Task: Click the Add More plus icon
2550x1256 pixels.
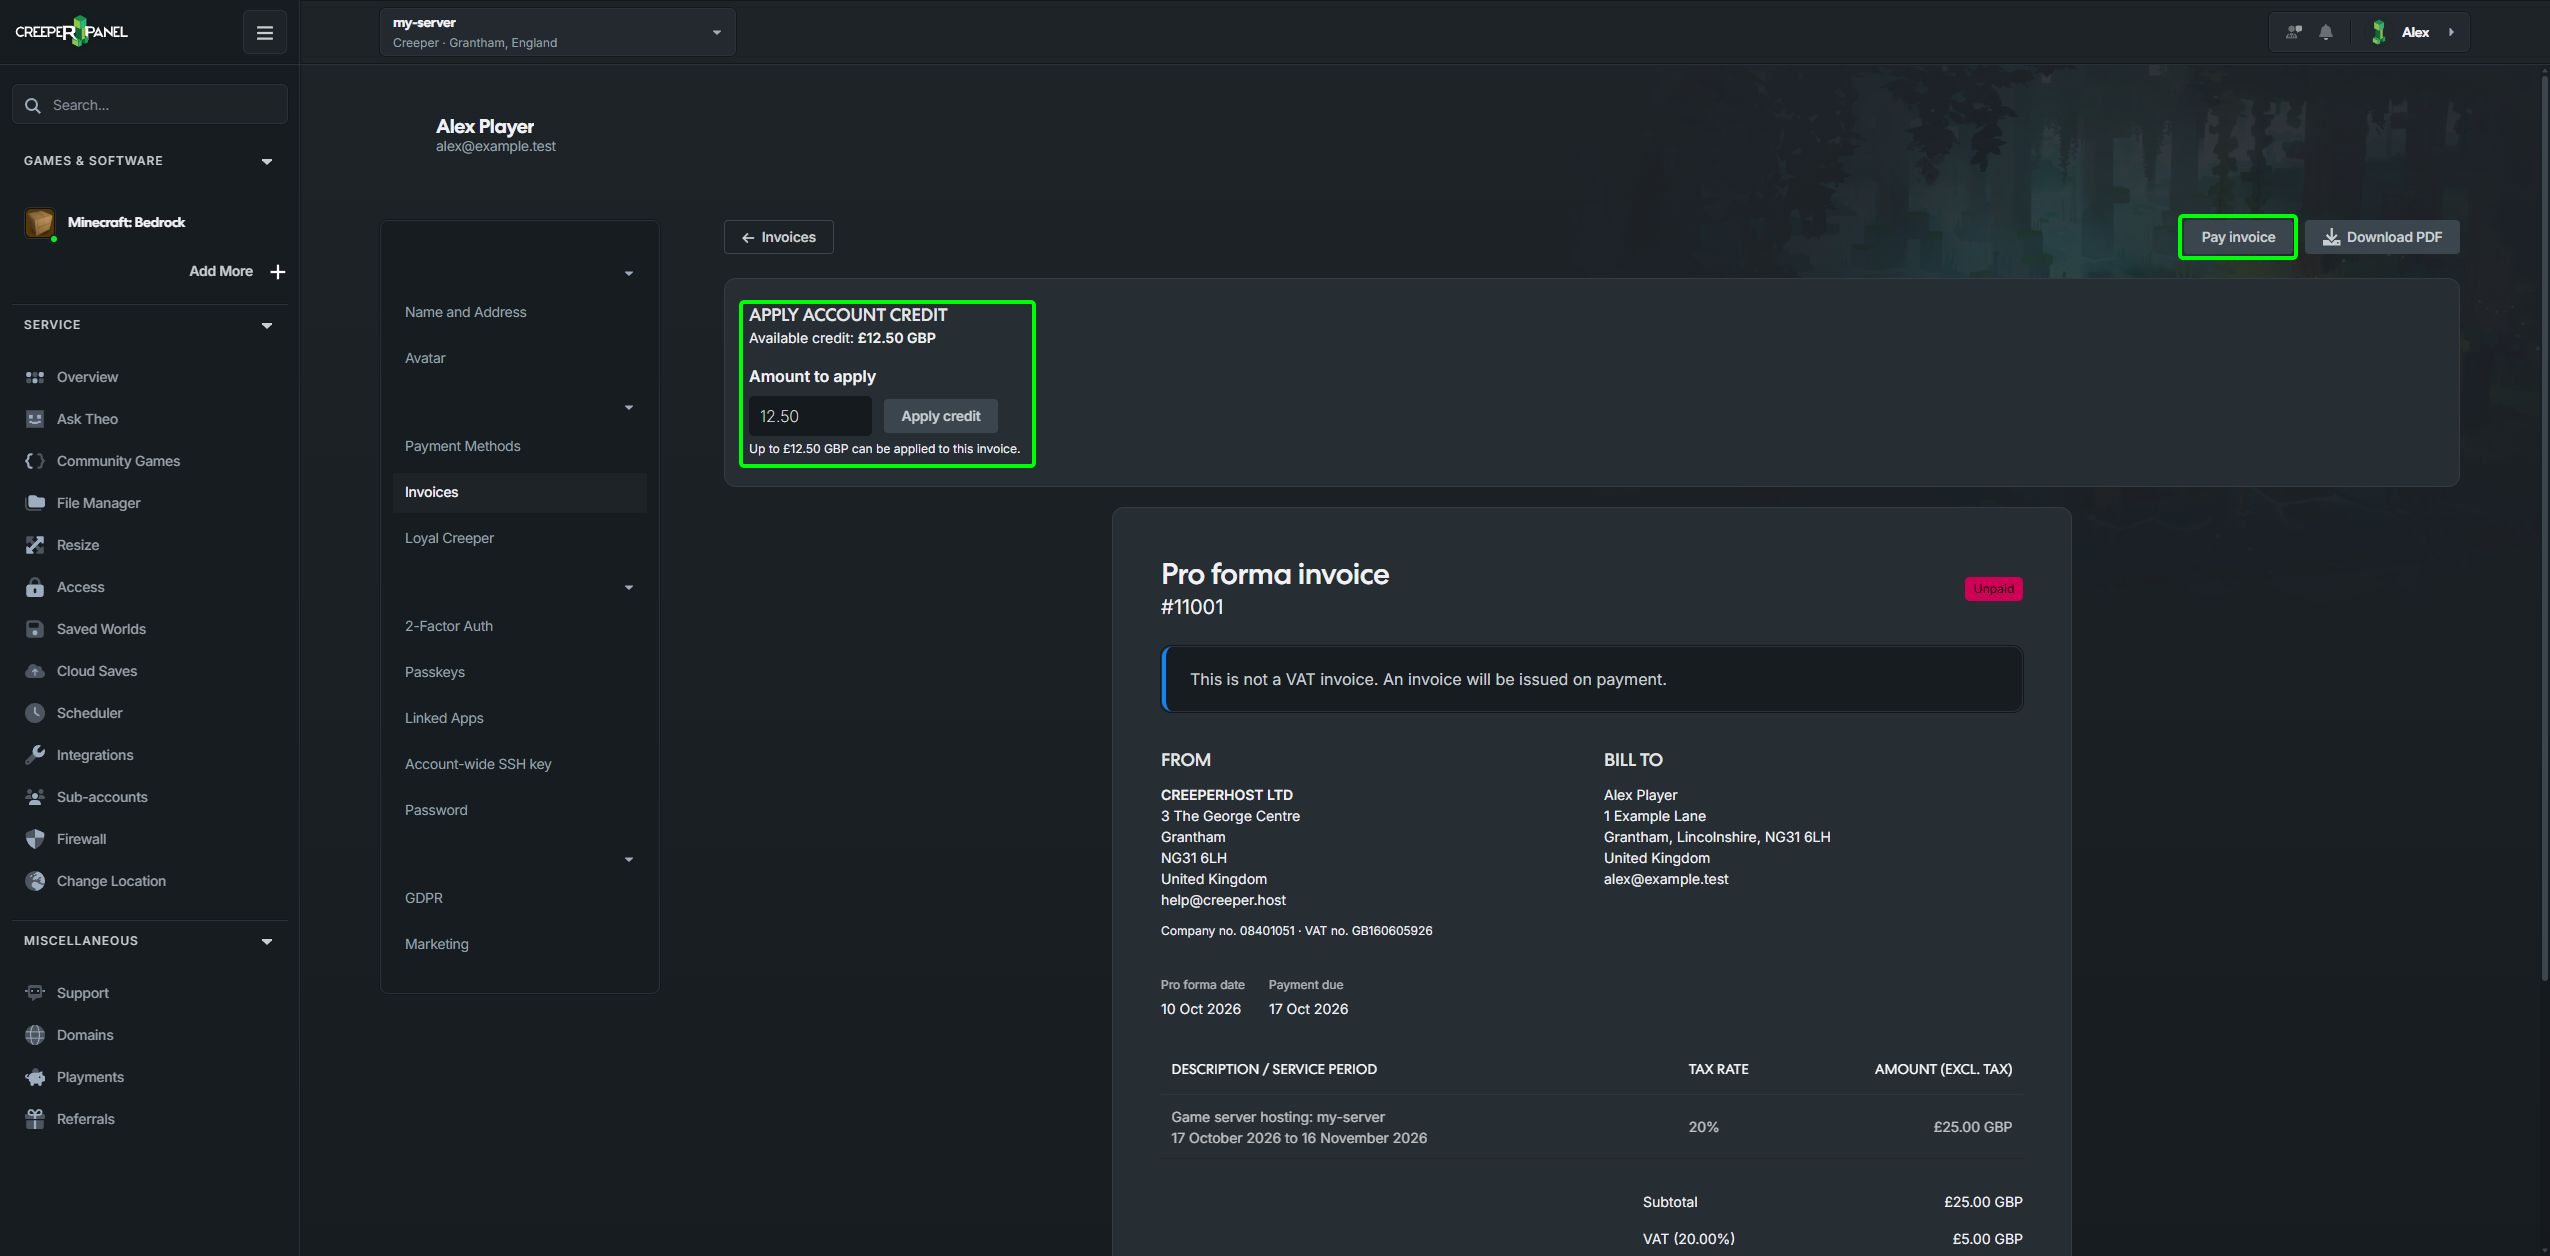Action: 278,271
